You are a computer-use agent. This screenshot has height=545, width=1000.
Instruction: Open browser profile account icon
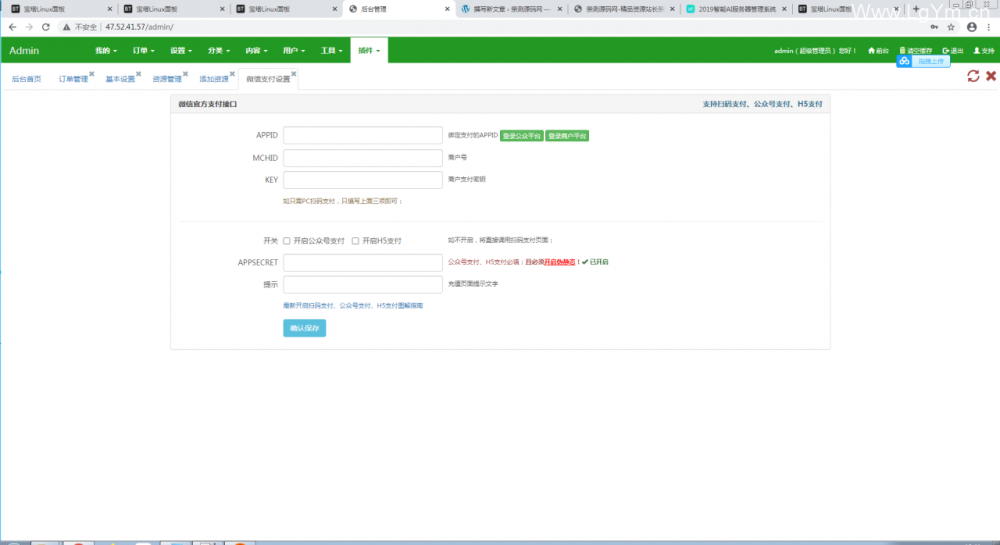pyautogui.click(x=971, y=27)
